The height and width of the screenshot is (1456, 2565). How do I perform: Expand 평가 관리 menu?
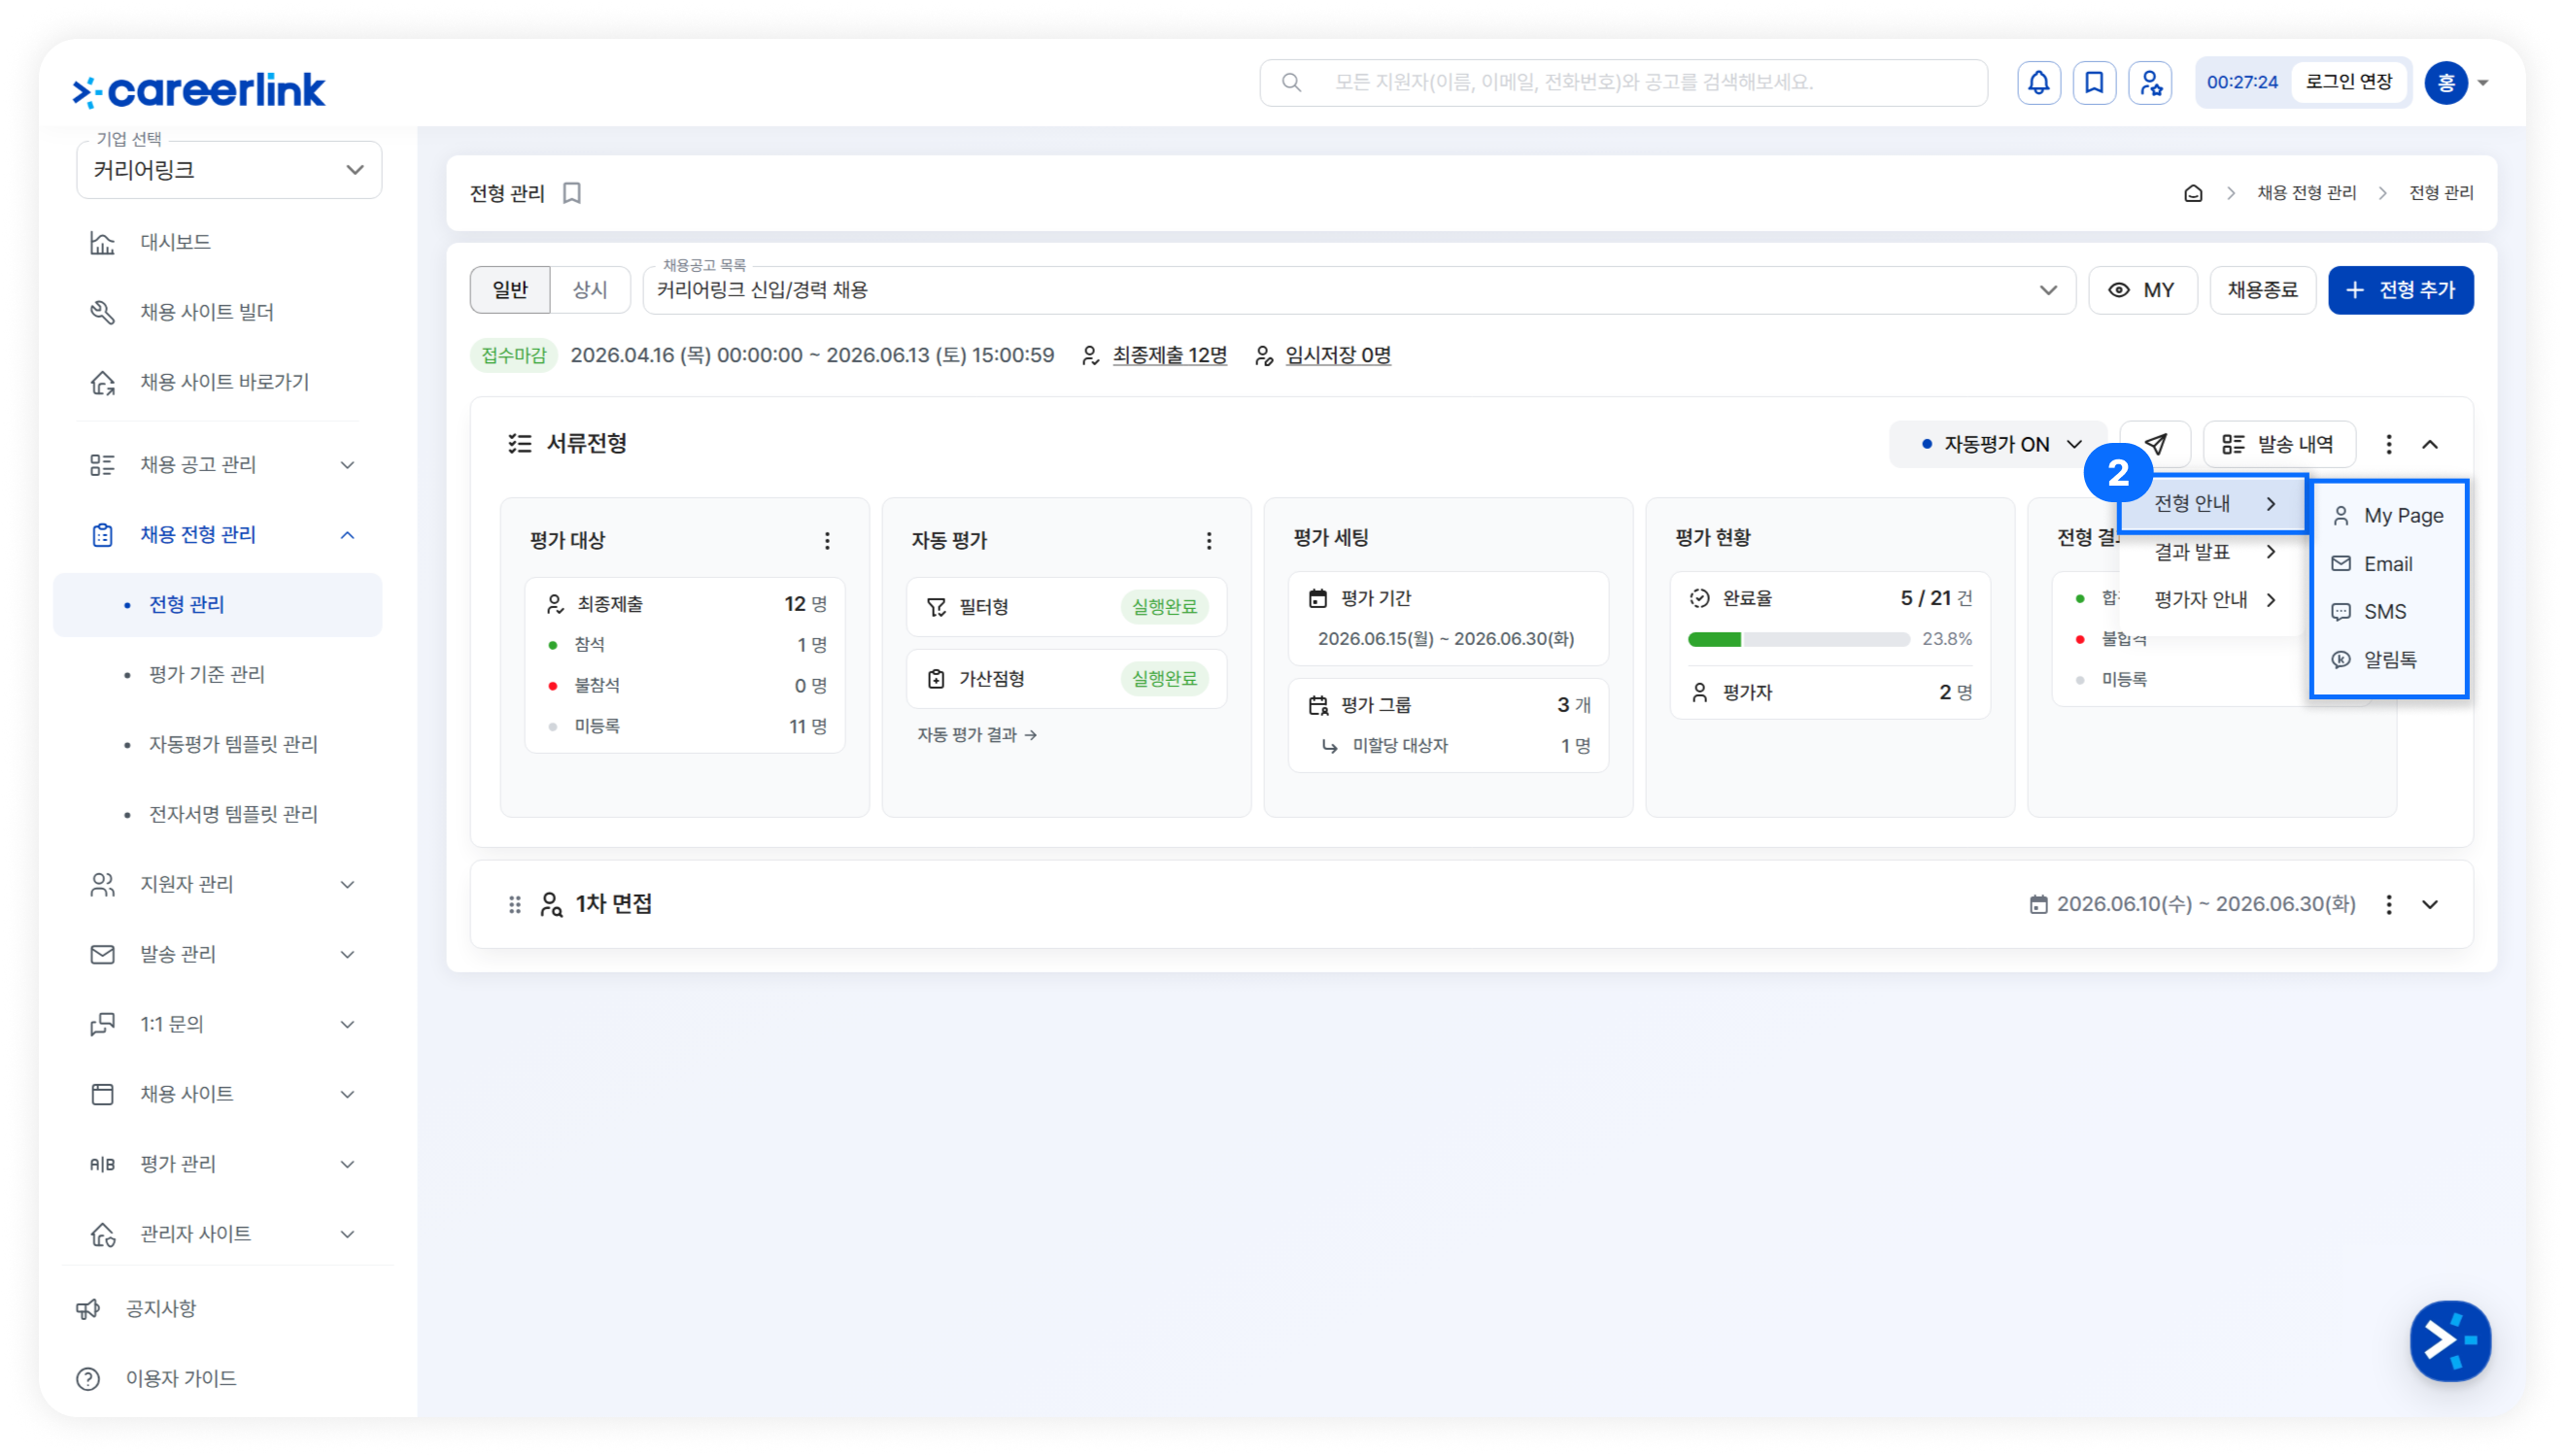(x=218, y=1164)
